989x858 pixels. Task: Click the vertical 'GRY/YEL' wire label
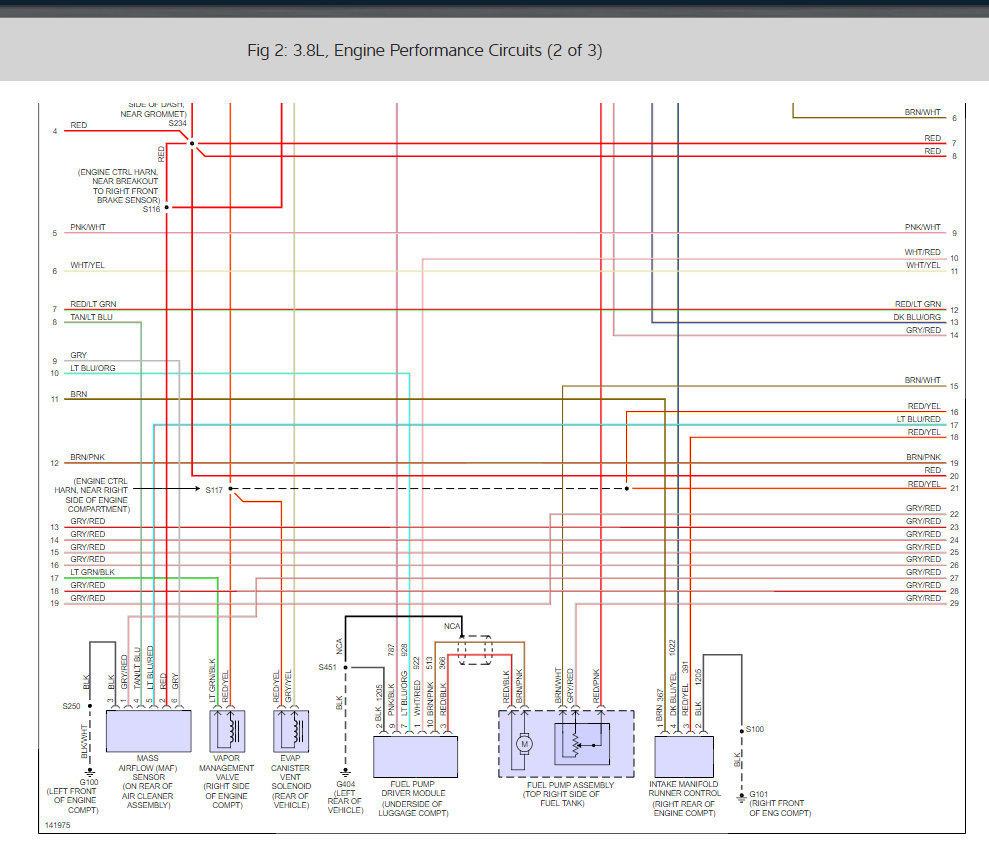[x=288, y=686]
